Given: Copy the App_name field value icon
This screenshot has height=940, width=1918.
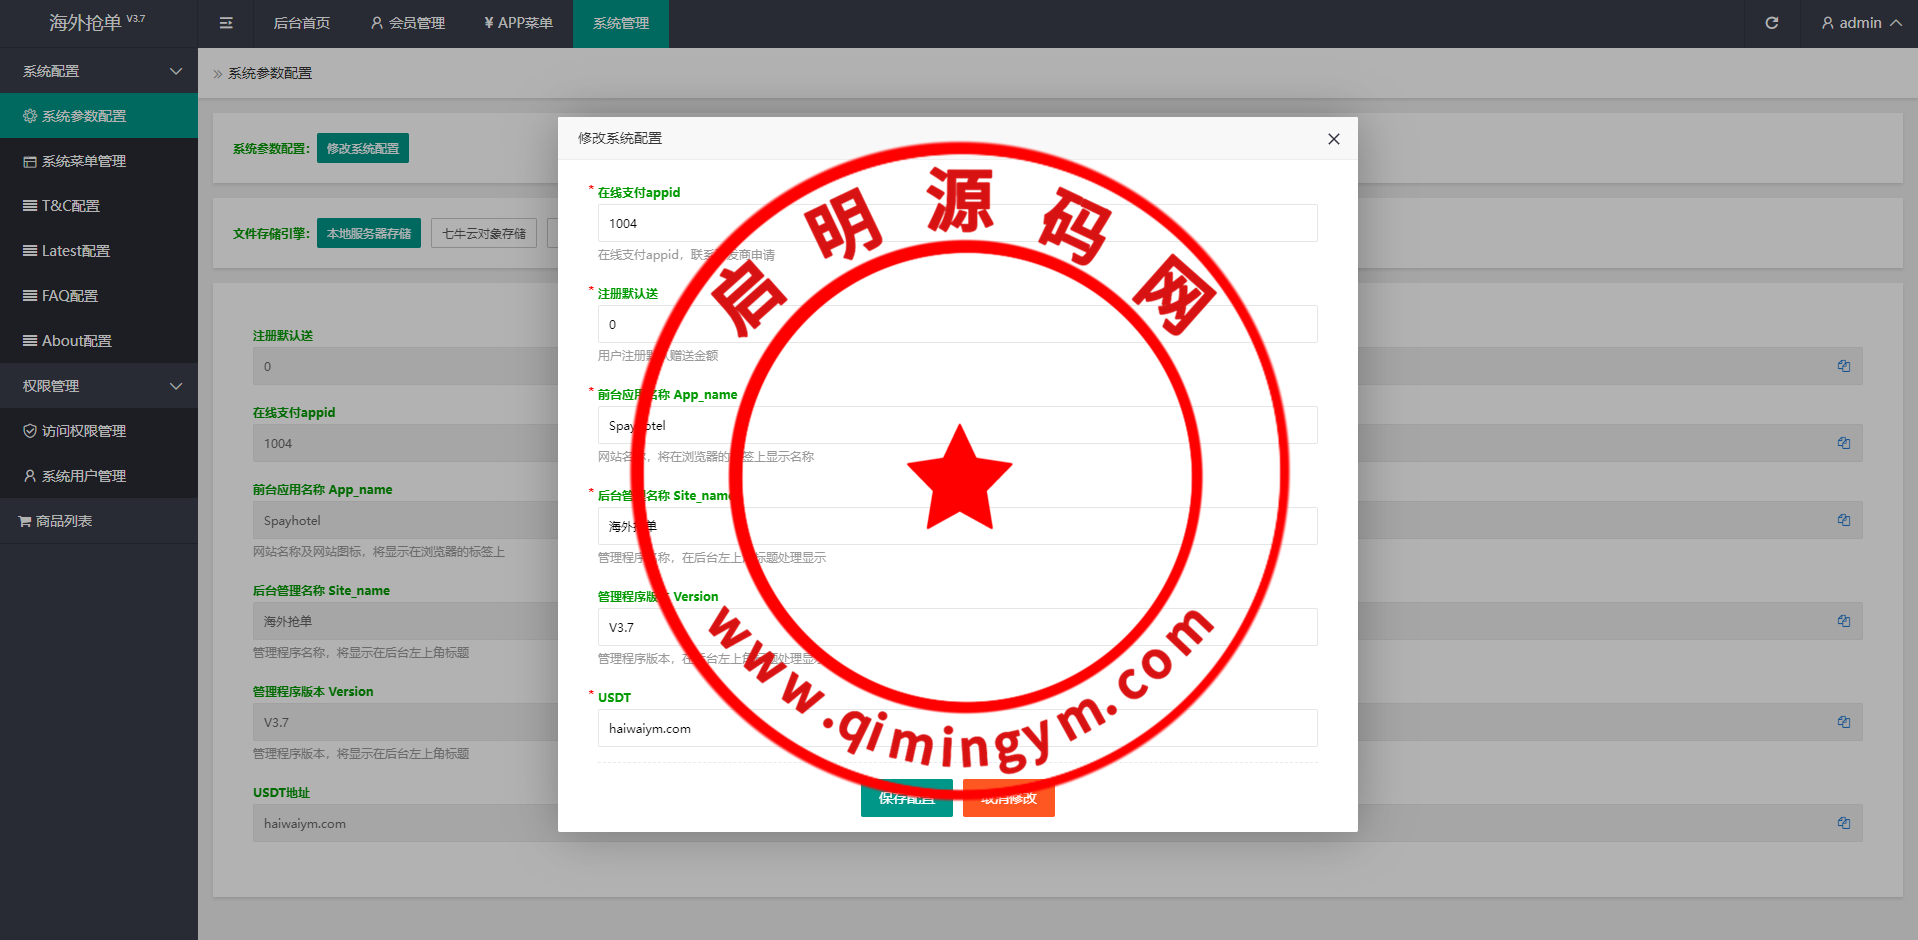Looking at the screenshot, I should tap(1843, 520).
